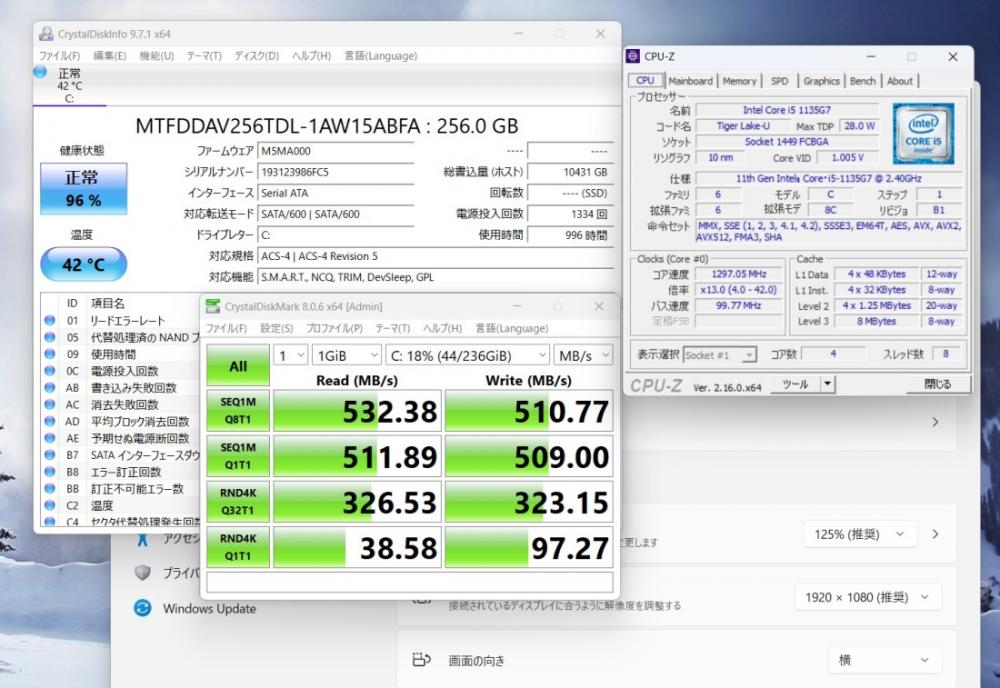Screen dimensions: 1000x688
Task: Run the RND4K Q32T1 benchmark test
Action: pos(238,500)
